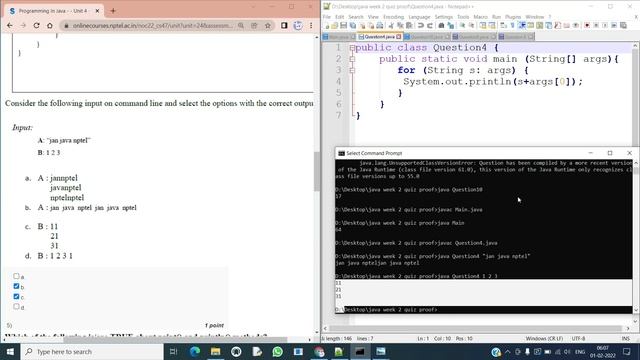The height and width of the screenshot is (360, 640).
Task: Click the Start Recording macro red icon
Action: [587, 25]
